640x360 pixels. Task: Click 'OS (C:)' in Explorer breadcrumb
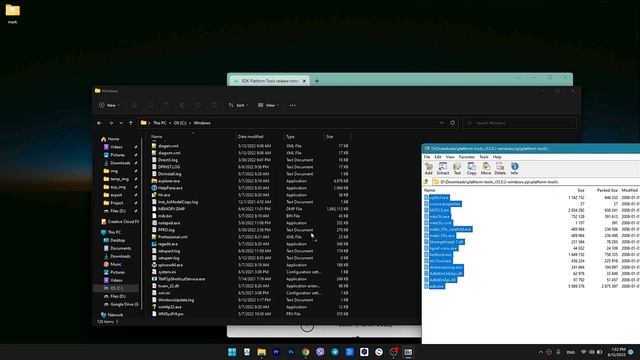pyautogui.click(x=180, y=123)
